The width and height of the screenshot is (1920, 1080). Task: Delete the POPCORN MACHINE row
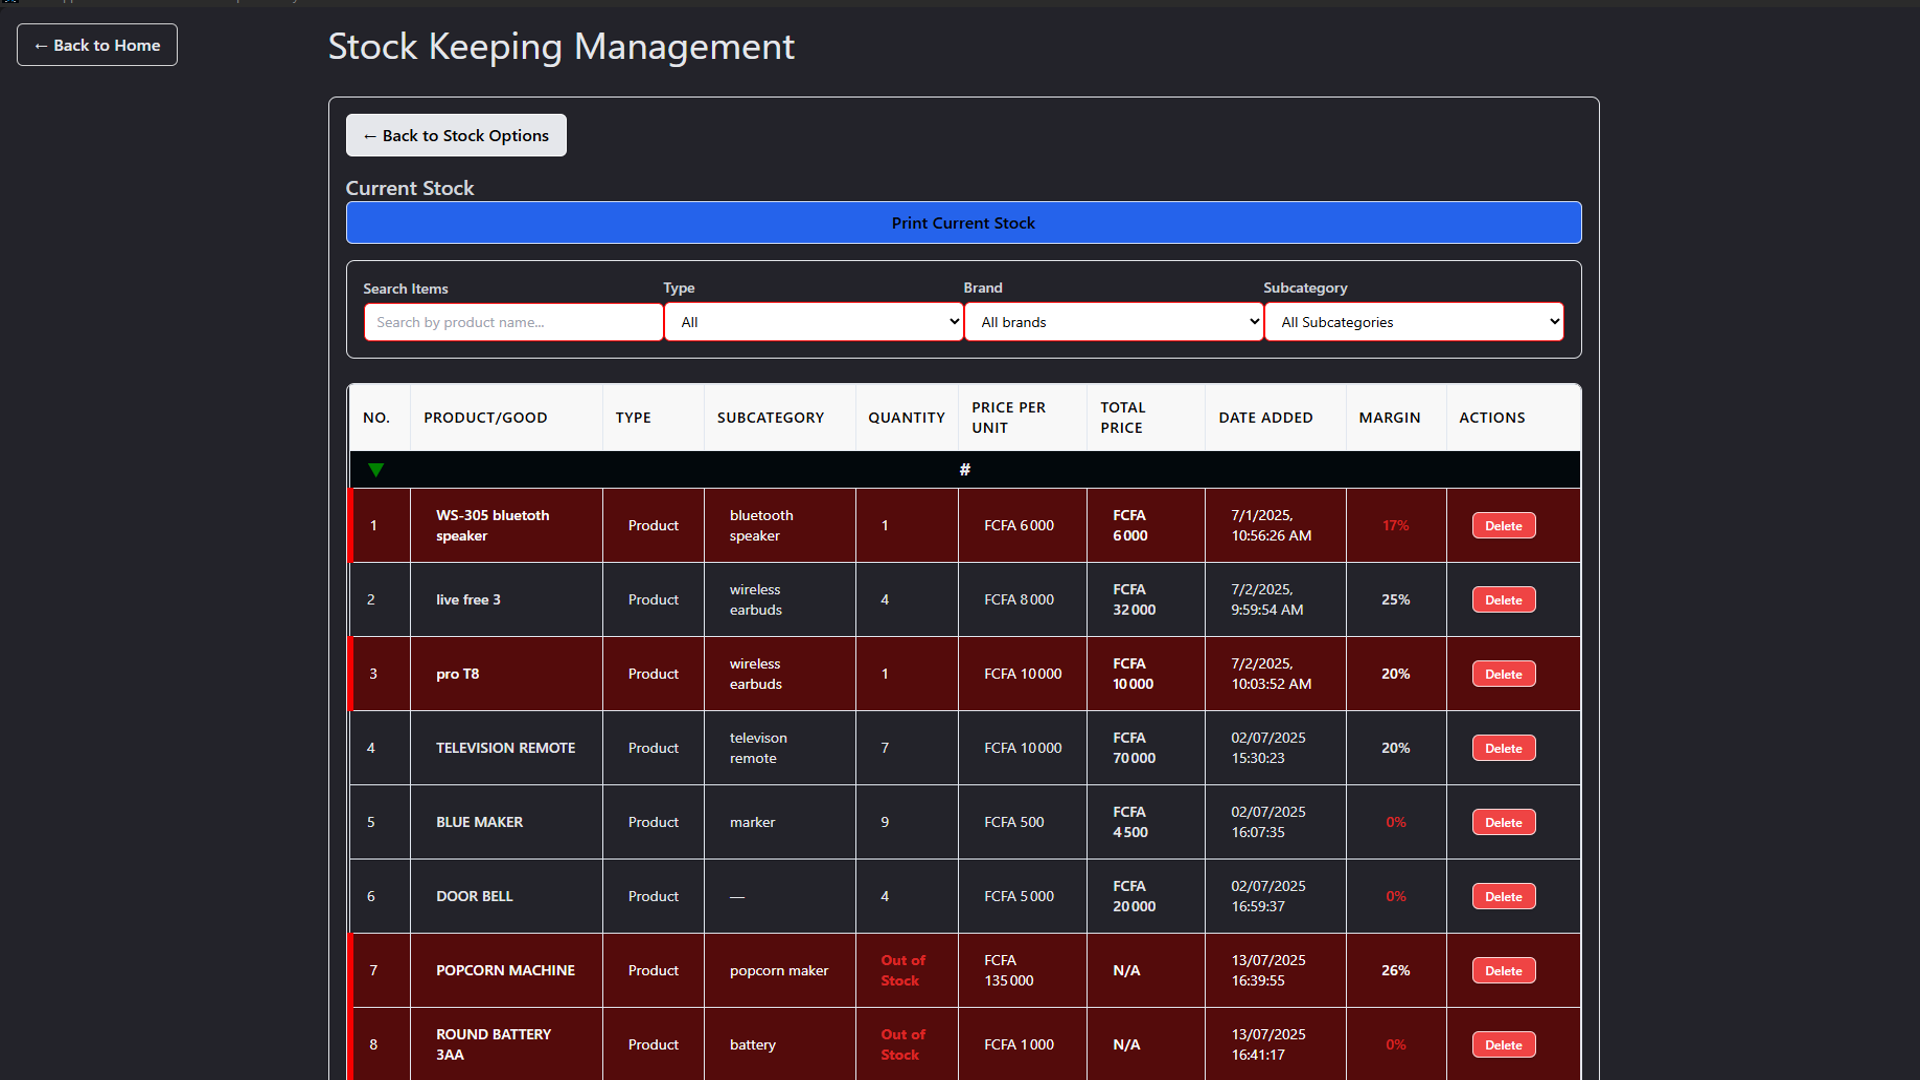point(1503,970)
